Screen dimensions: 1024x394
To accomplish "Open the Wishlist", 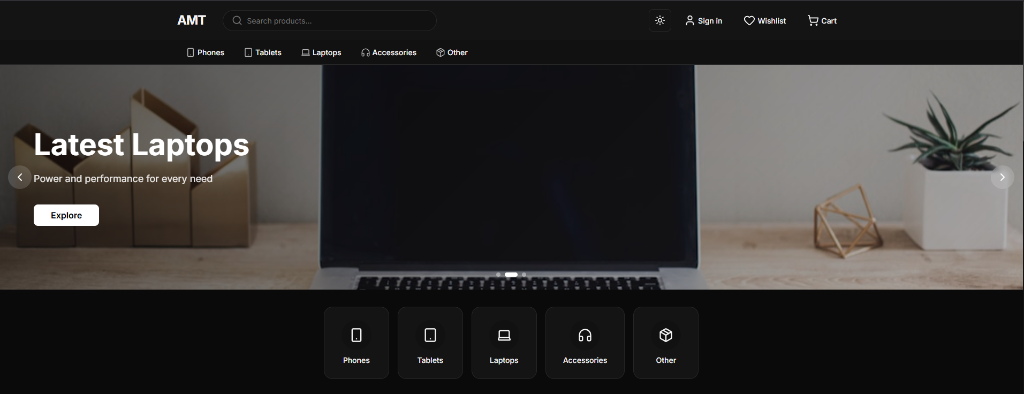I will (765, 21).
